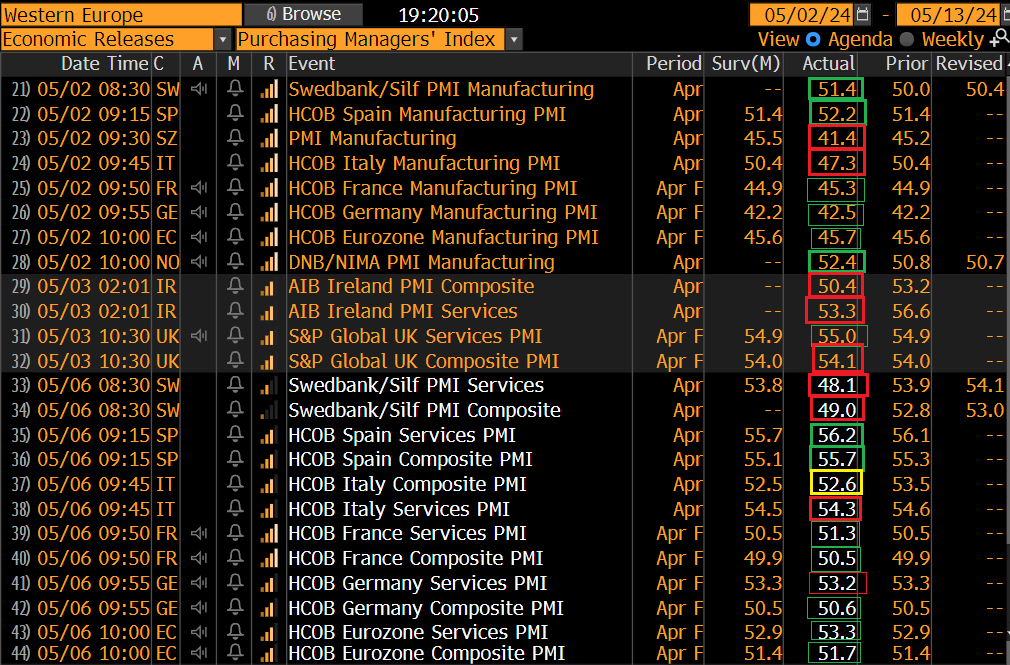Click the R relevance column header
The image size is (1010, 665).
click(269, 64)
